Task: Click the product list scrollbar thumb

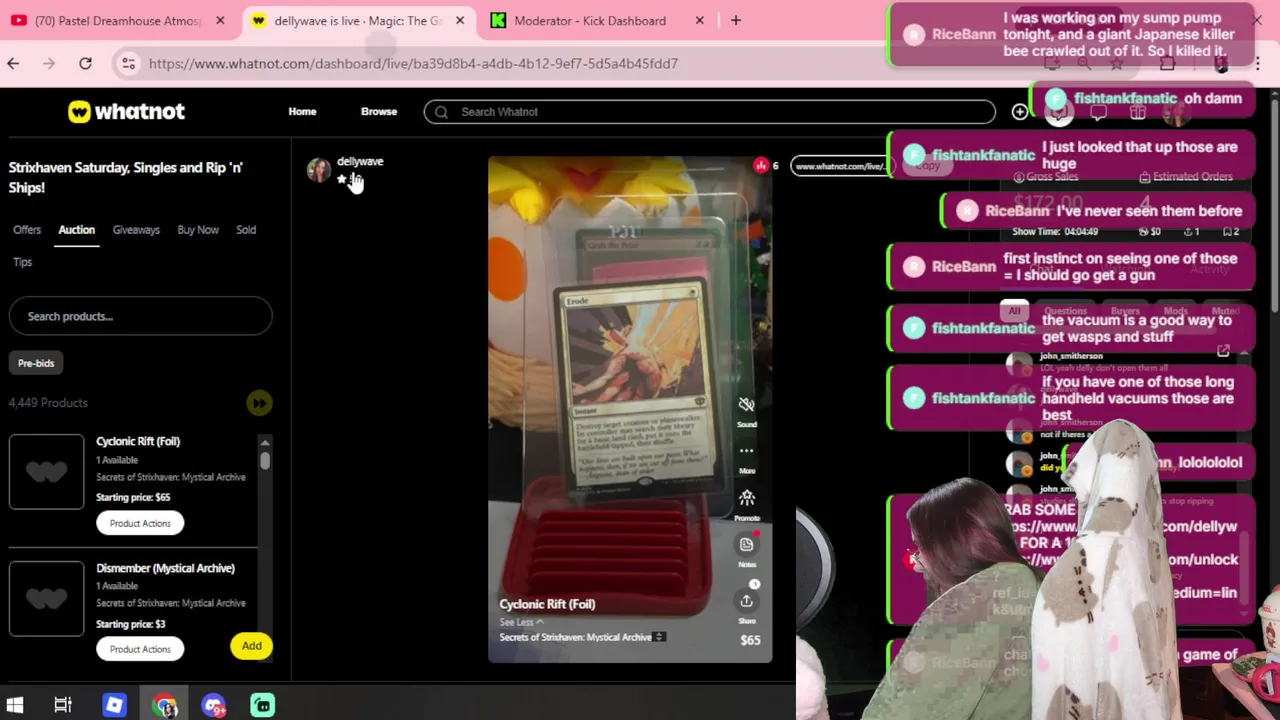Action: (265, 461)
